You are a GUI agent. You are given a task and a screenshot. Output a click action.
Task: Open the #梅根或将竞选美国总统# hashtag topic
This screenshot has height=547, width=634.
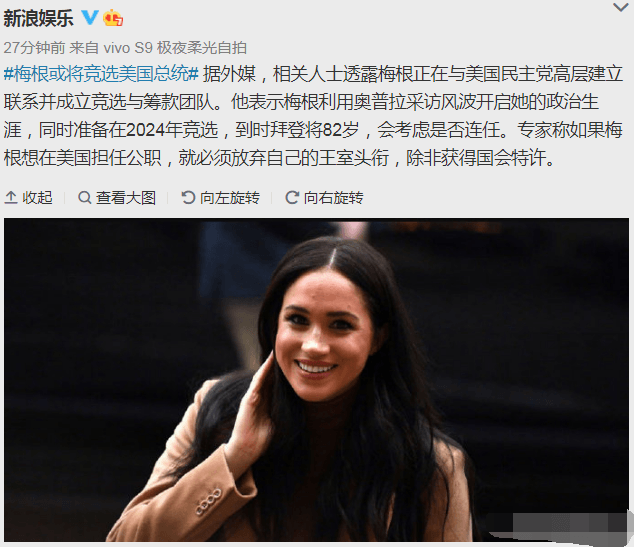(x=101, y=74)
